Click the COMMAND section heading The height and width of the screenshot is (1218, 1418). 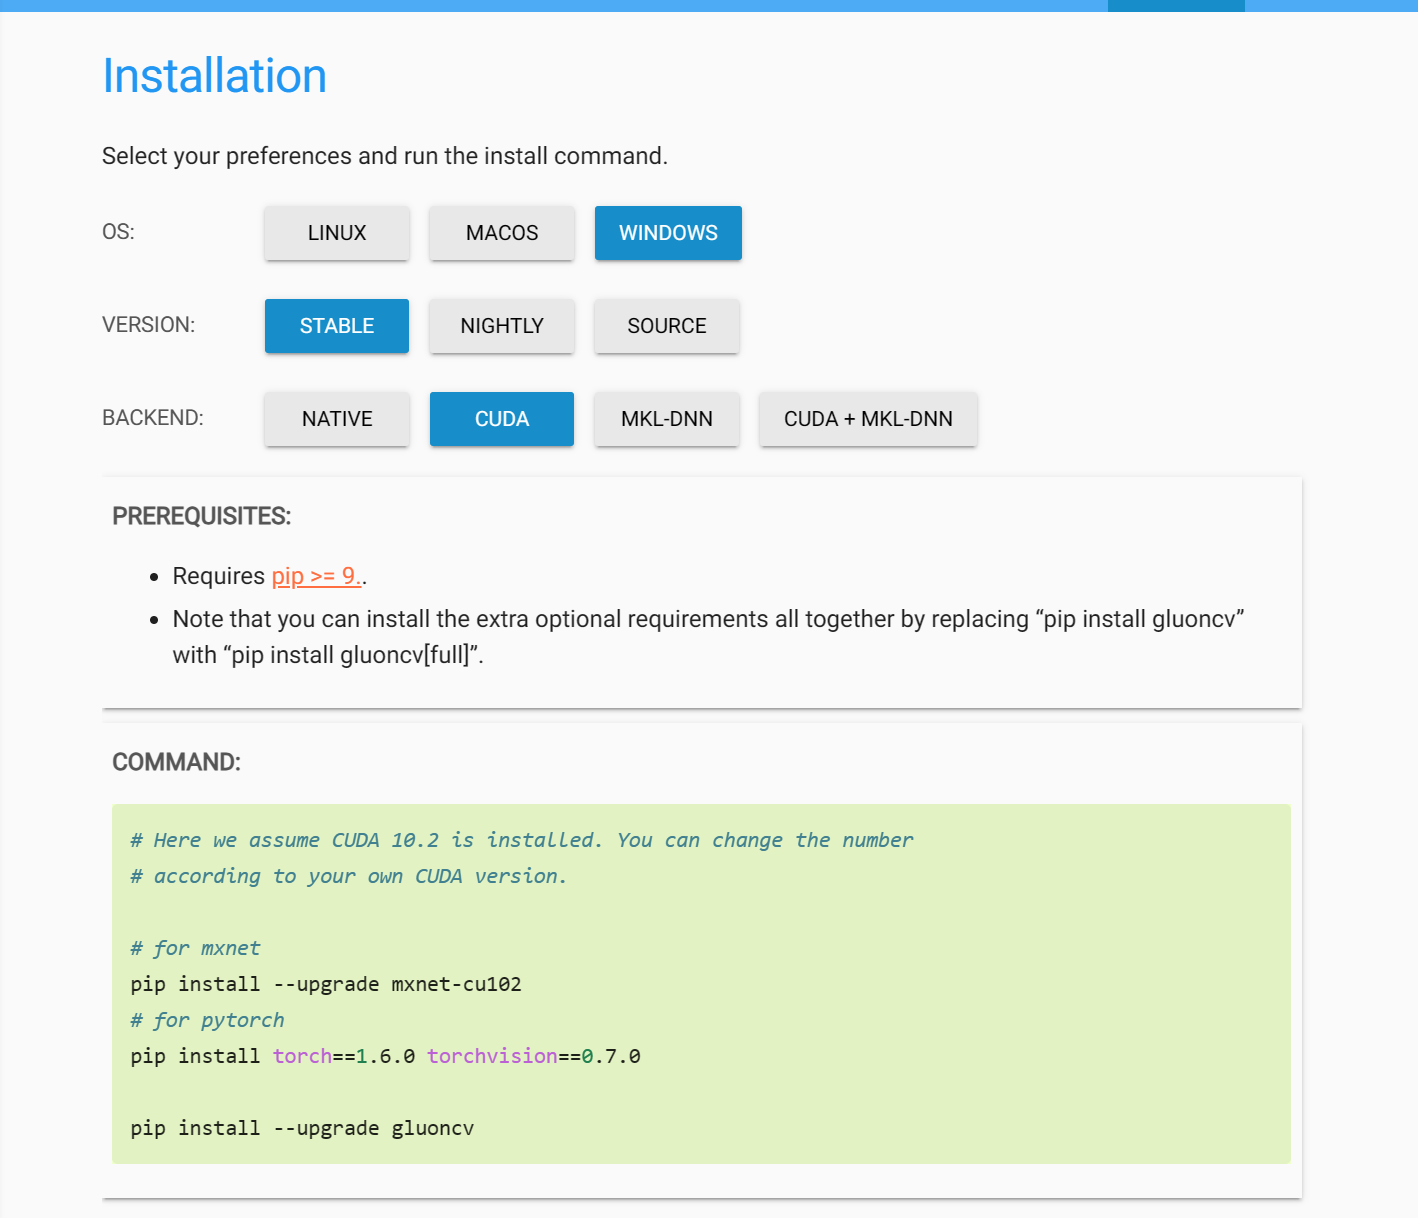177,762
